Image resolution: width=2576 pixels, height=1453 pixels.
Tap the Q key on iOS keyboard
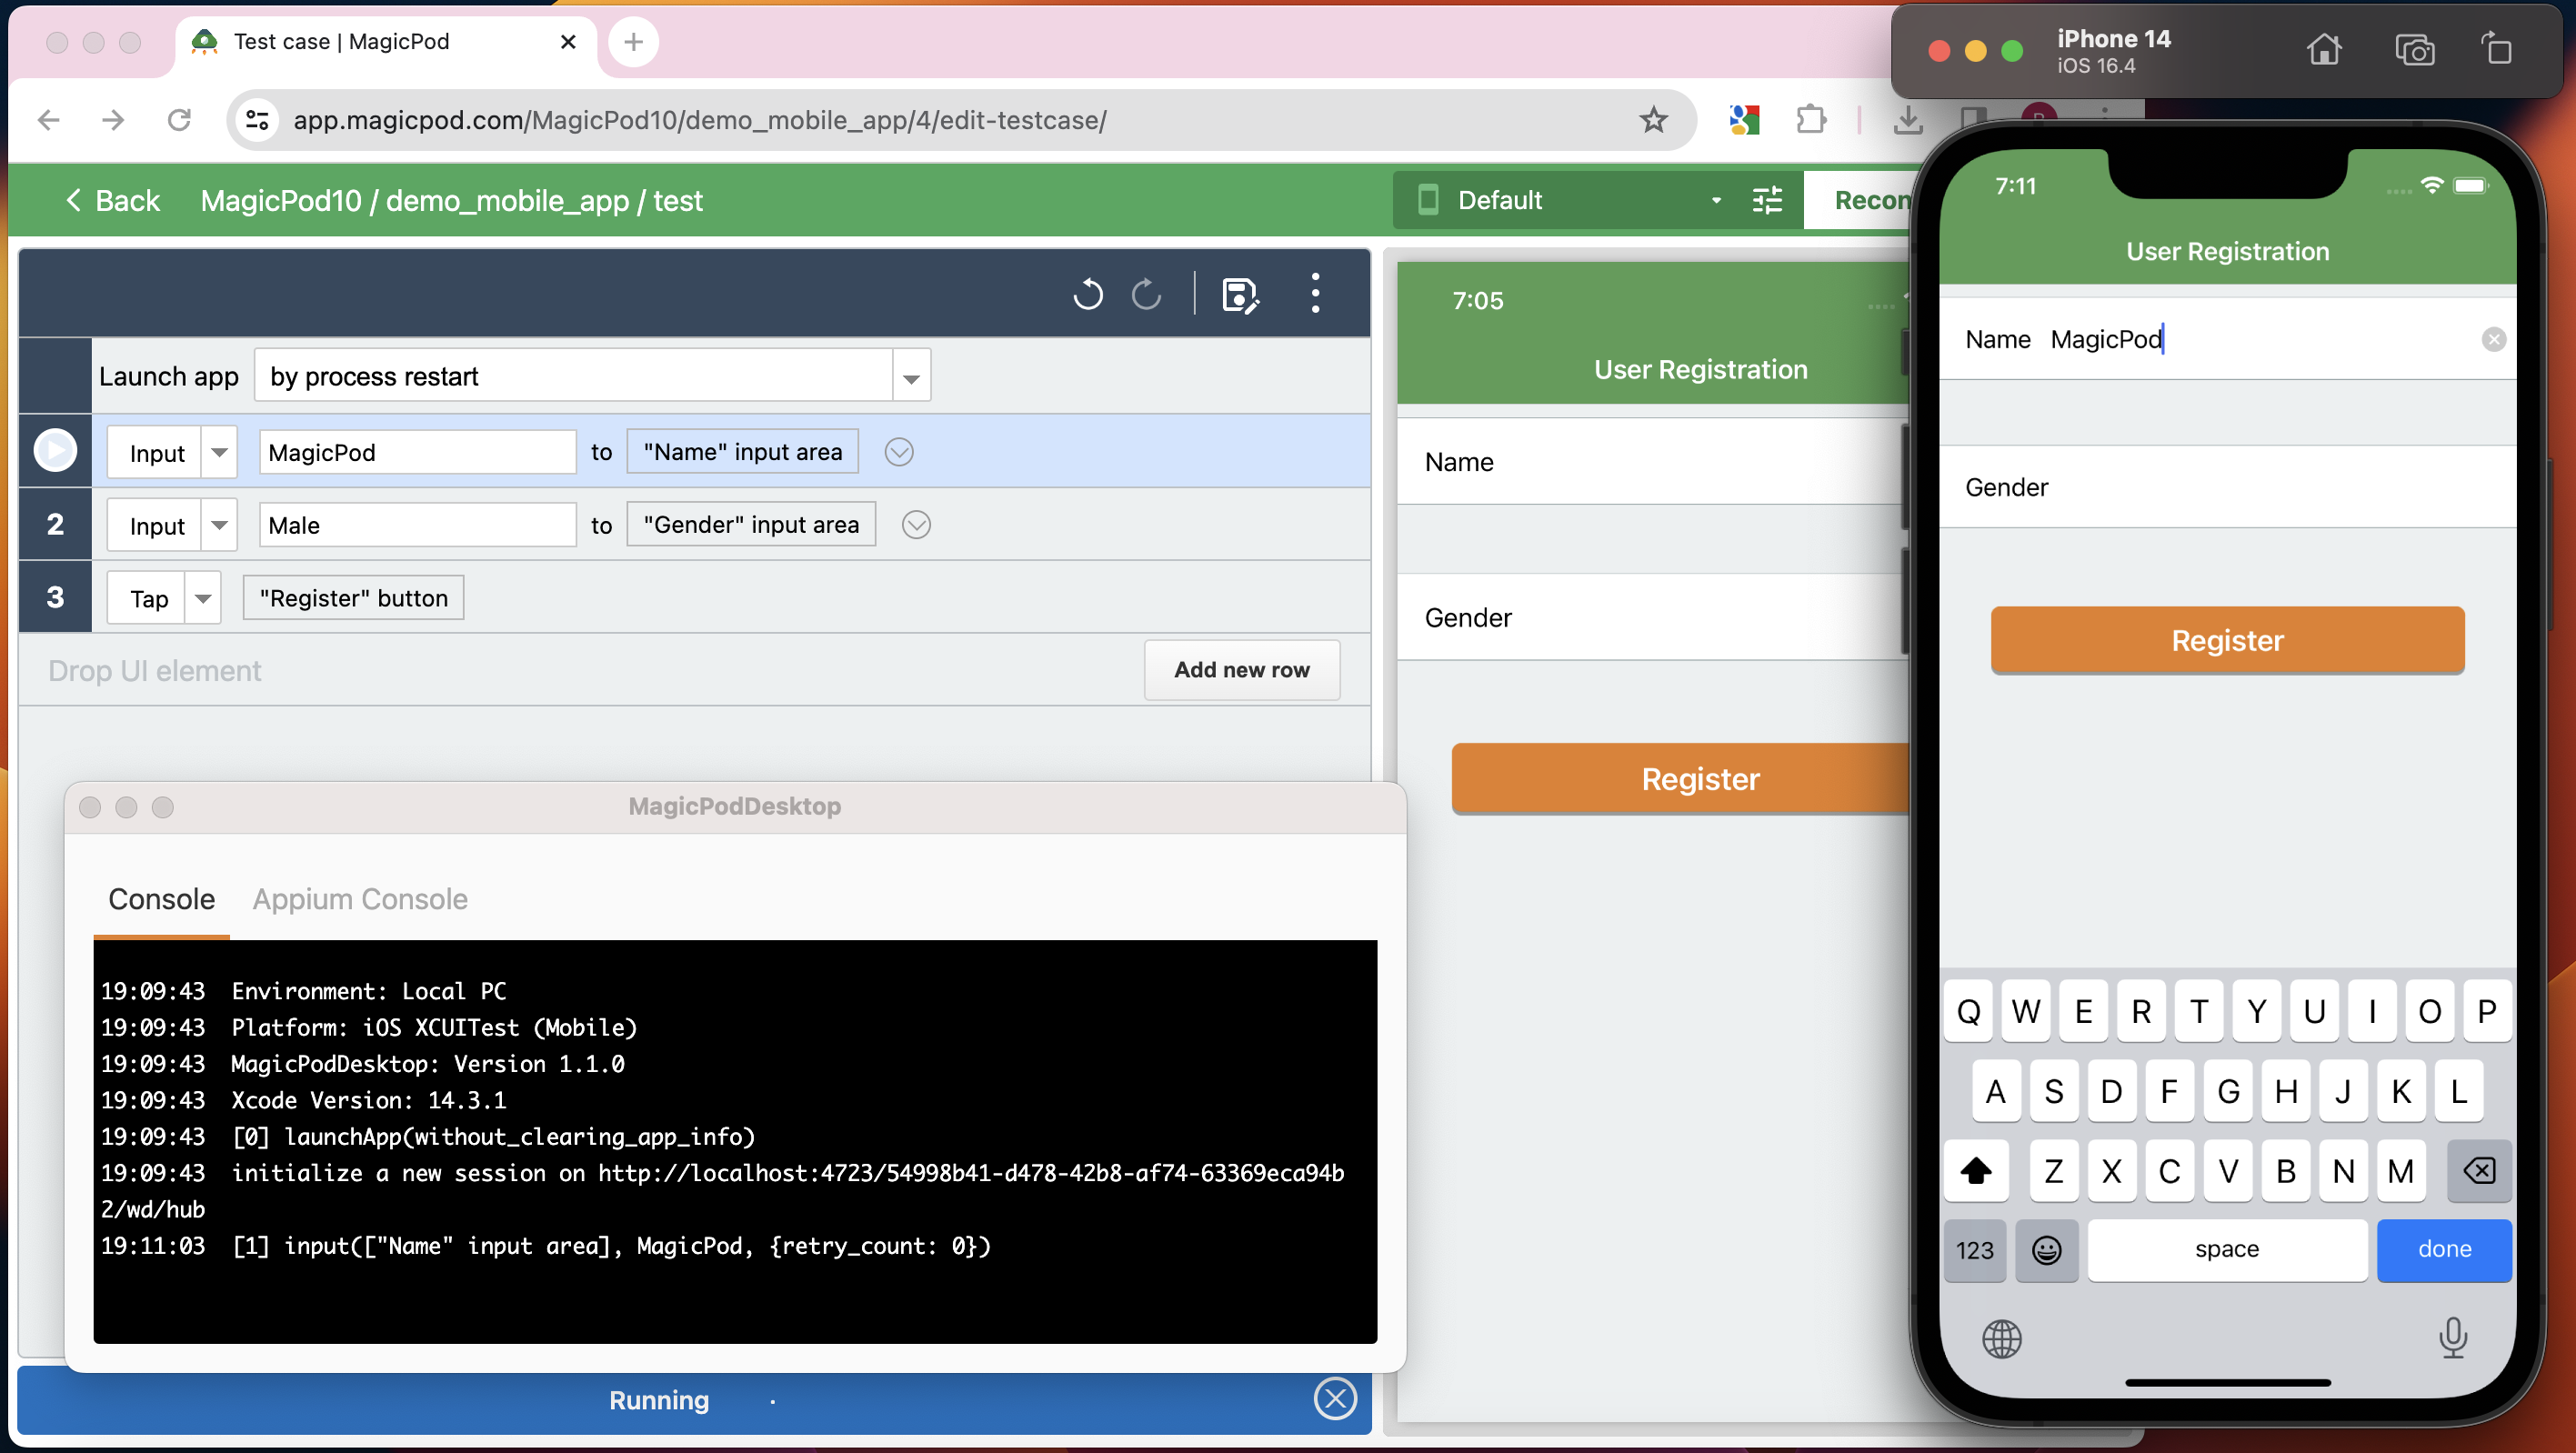pos(1968,1011)
